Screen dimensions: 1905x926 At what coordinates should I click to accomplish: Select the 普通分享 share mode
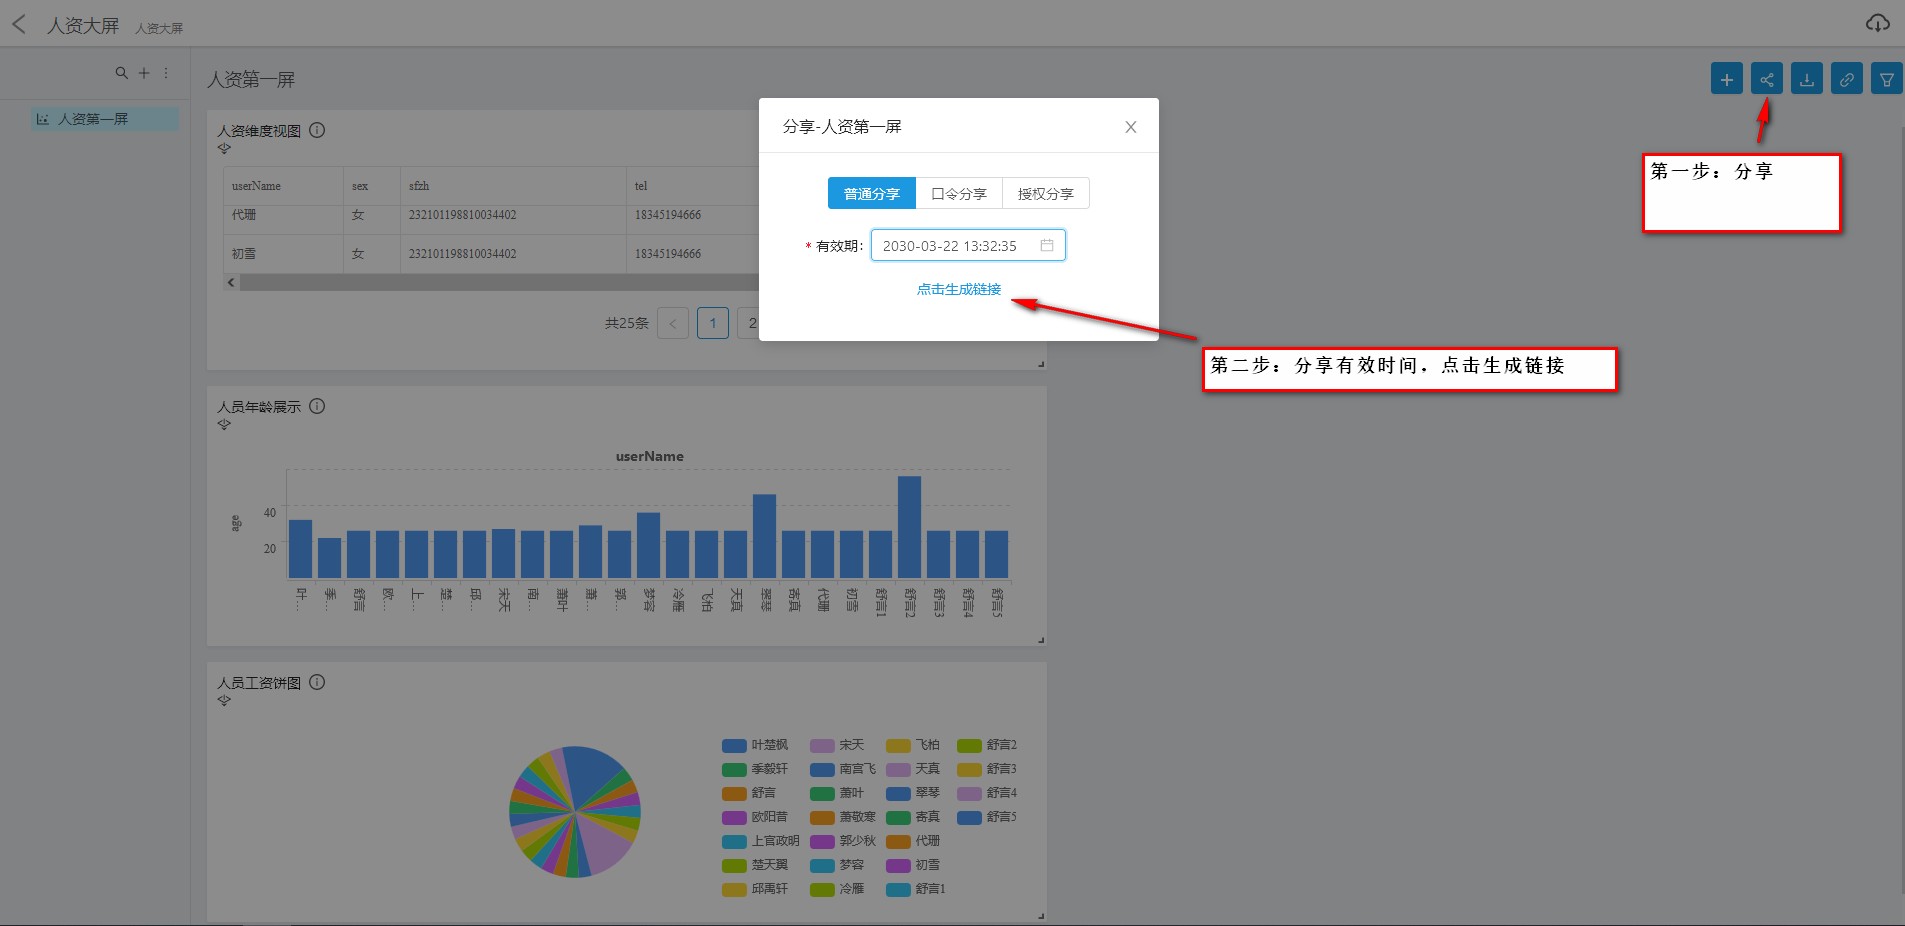pyautogui.click(x=871, y=193)
